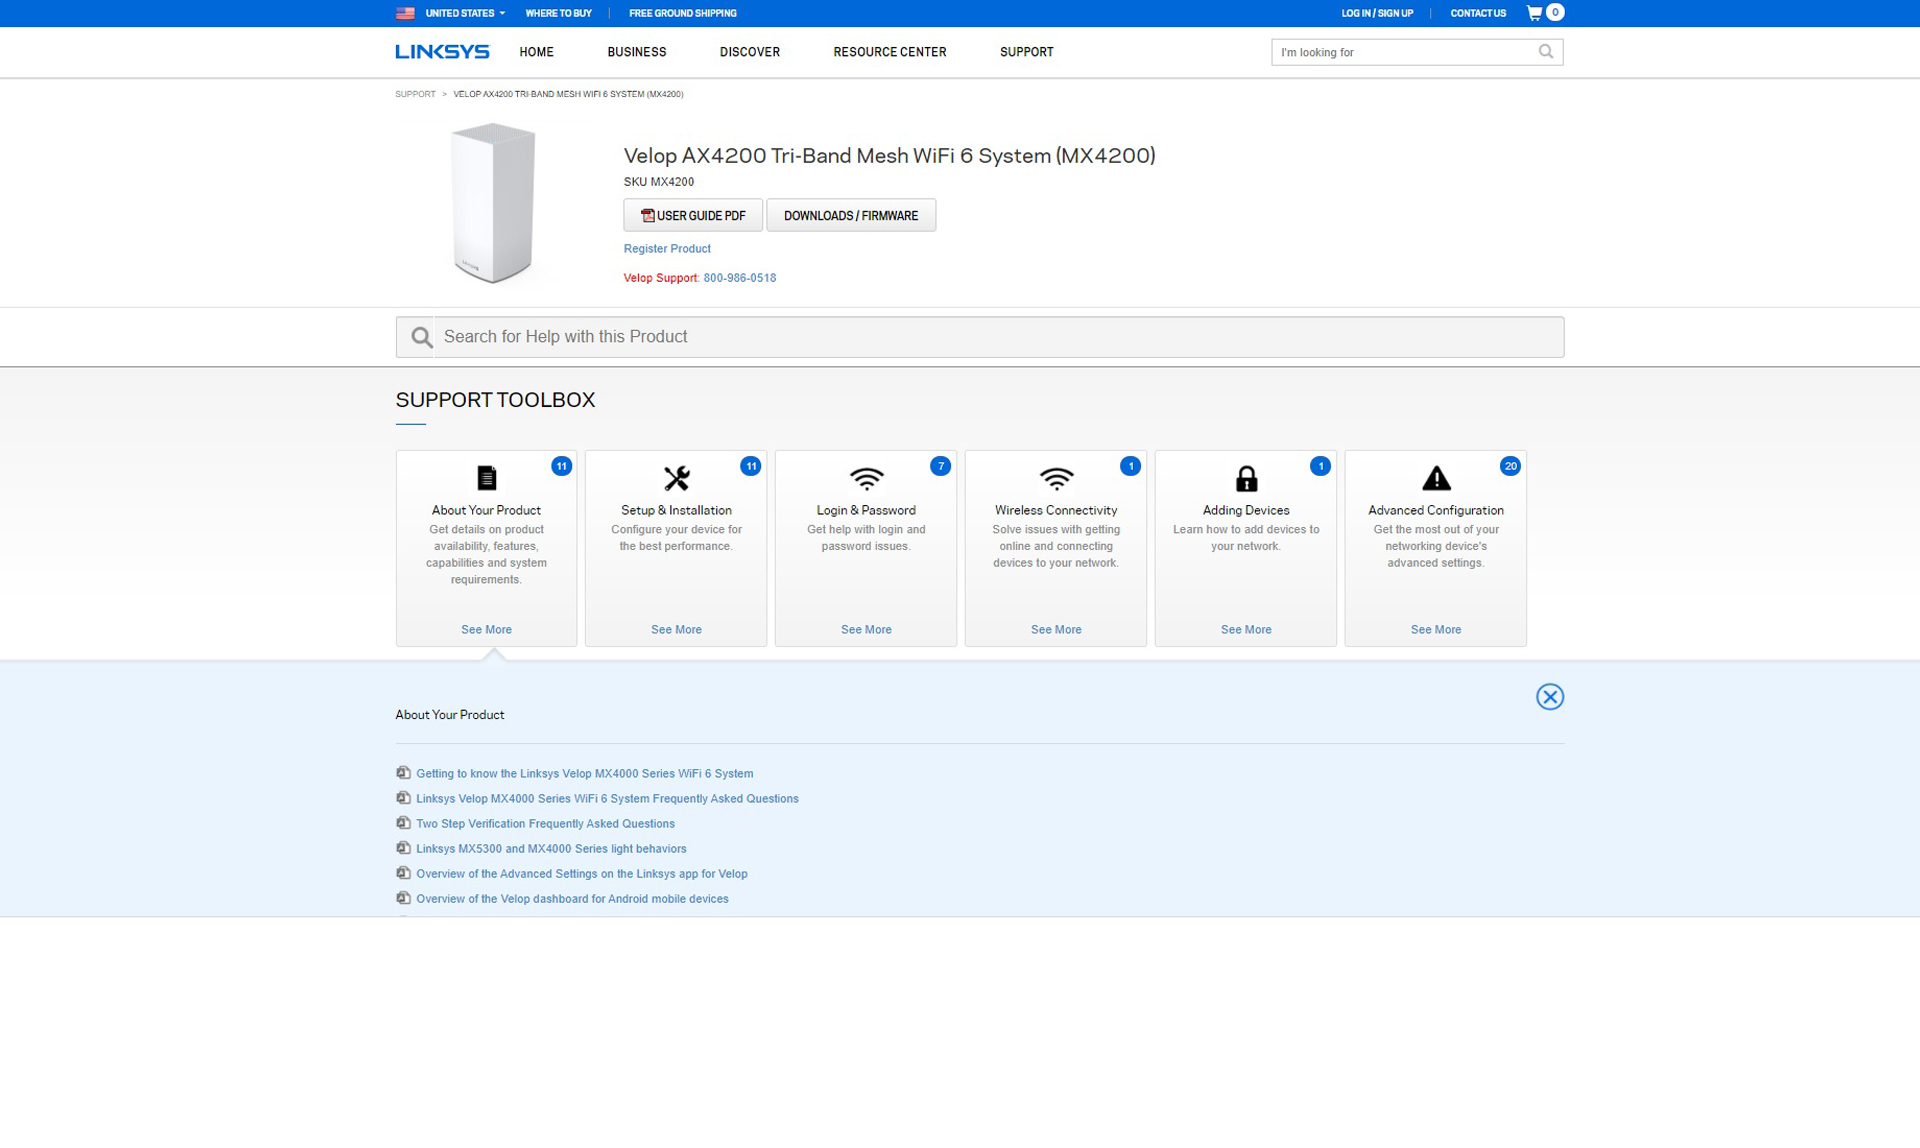1920x1148 pixels.
Task: Click the Setup & Installation See More
Action: point(675,629)
